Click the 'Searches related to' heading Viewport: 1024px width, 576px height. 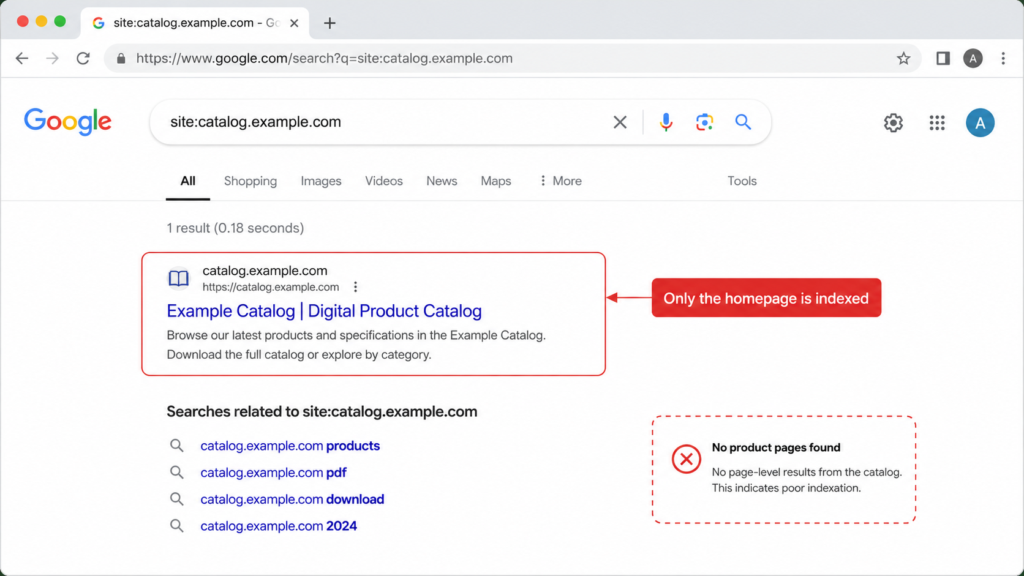(x=322, y=411)
